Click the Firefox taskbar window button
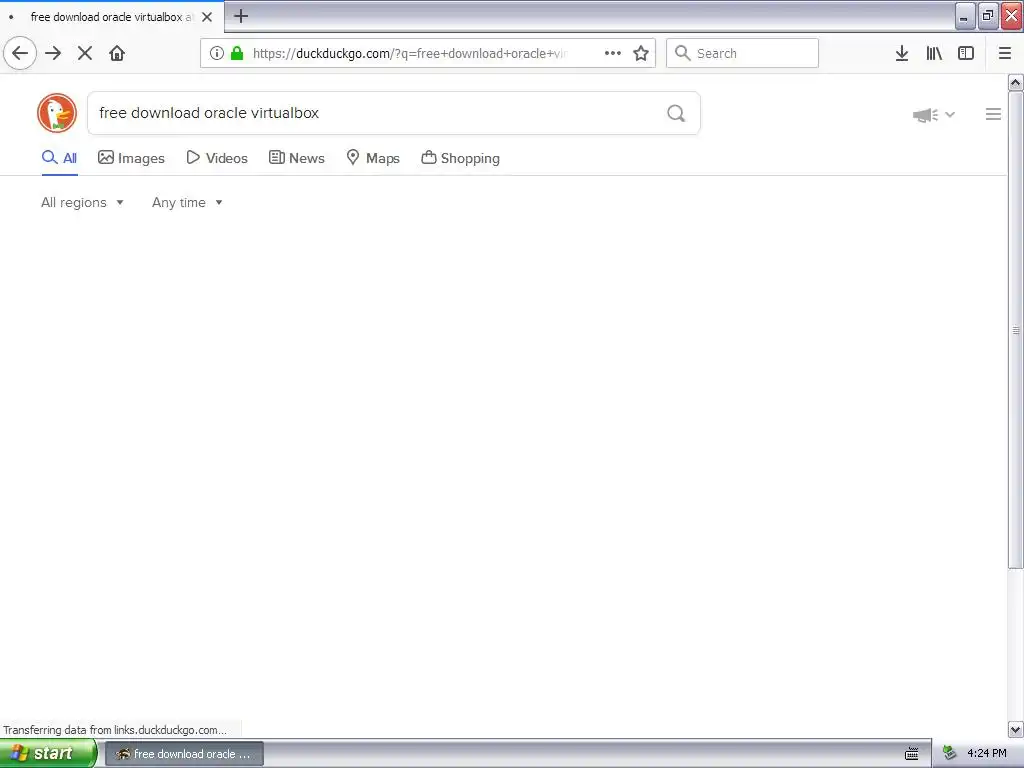 [184, 754]
